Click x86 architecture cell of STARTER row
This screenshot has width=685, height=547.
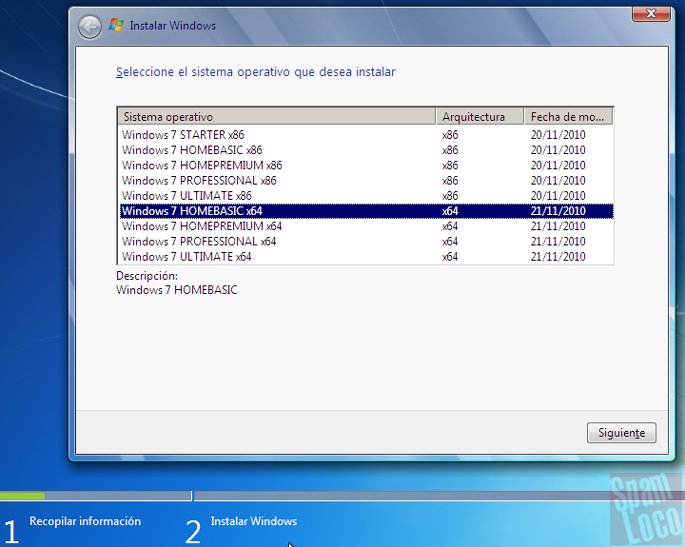450,135
